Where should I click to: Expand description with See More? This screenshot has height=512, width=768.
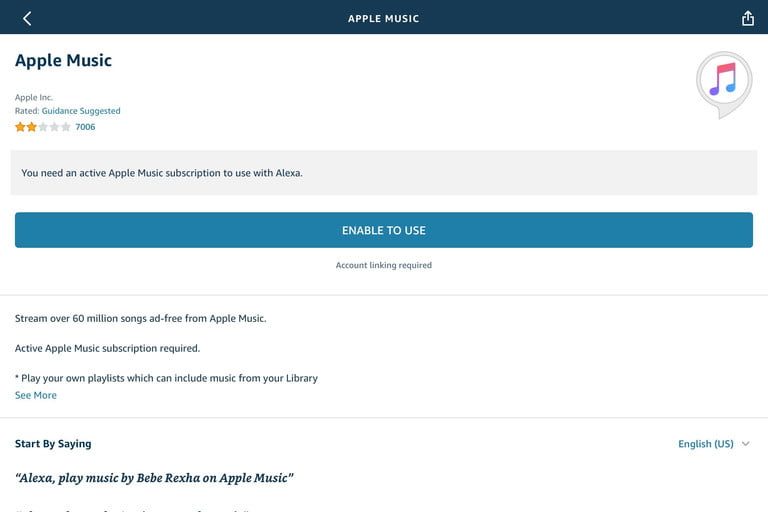pyautogui.click(x=36, y=395)
